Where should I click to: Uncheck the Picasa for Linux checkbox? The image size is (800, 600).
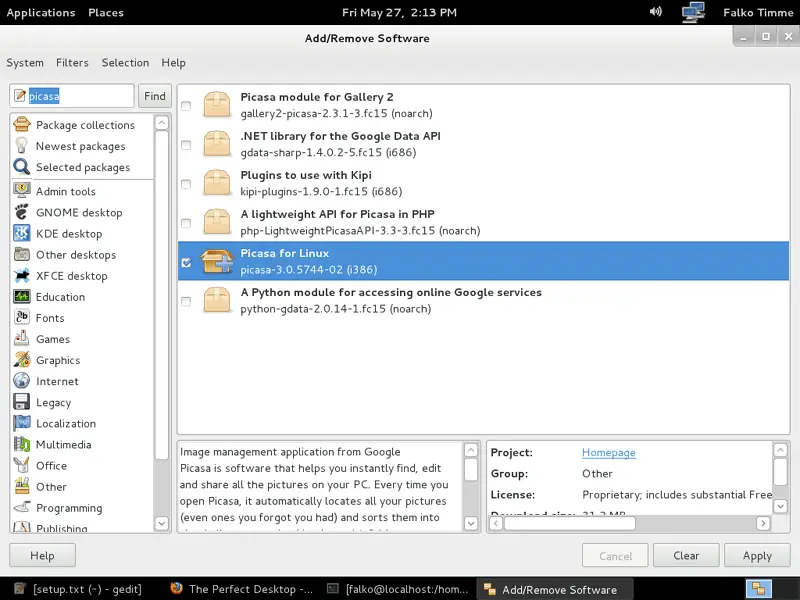tap(186, 262)
